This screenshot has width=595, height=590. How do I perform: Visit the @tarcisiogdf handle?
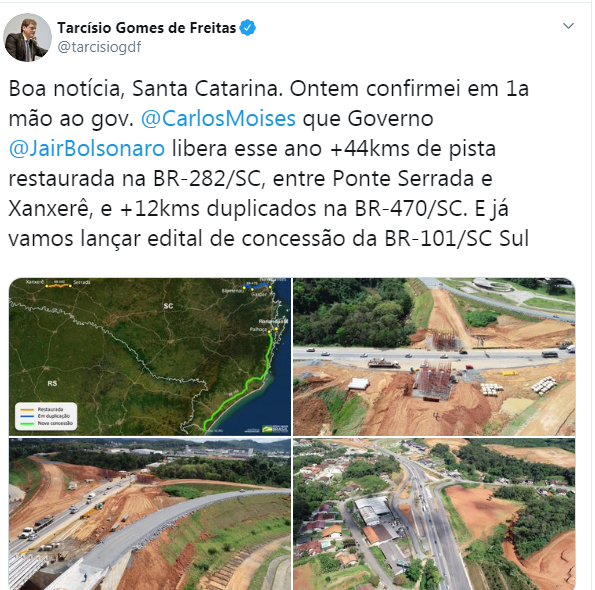(x=99, y=47)
